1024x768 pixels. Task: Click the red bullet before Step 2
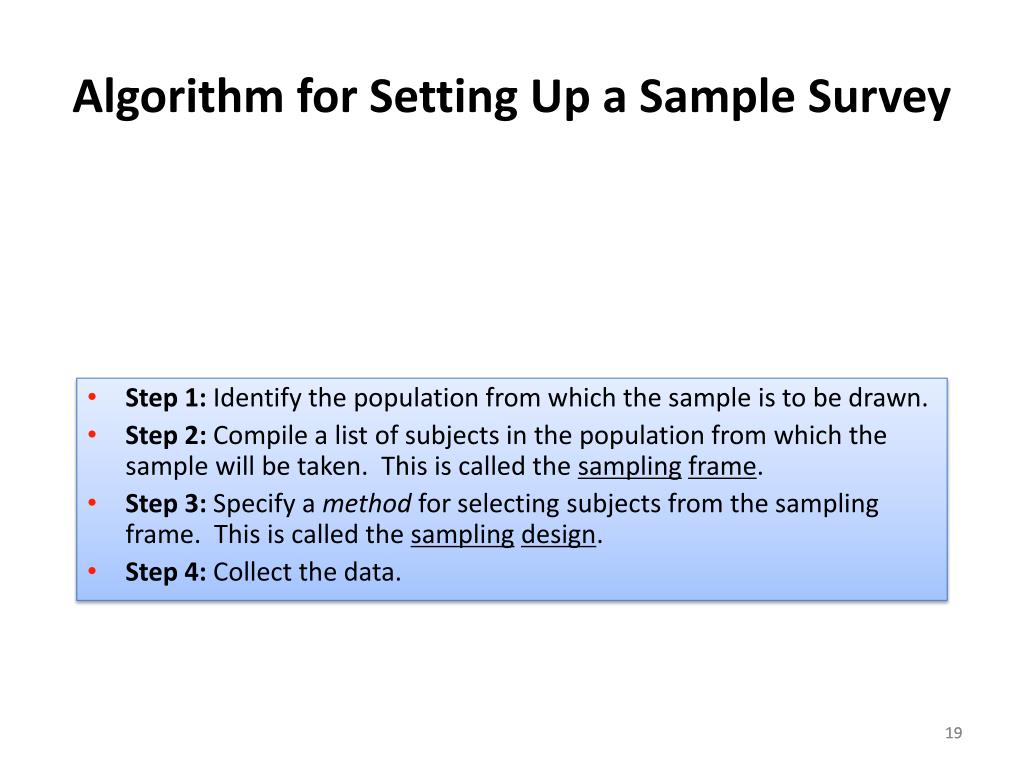tap(92, 434)
